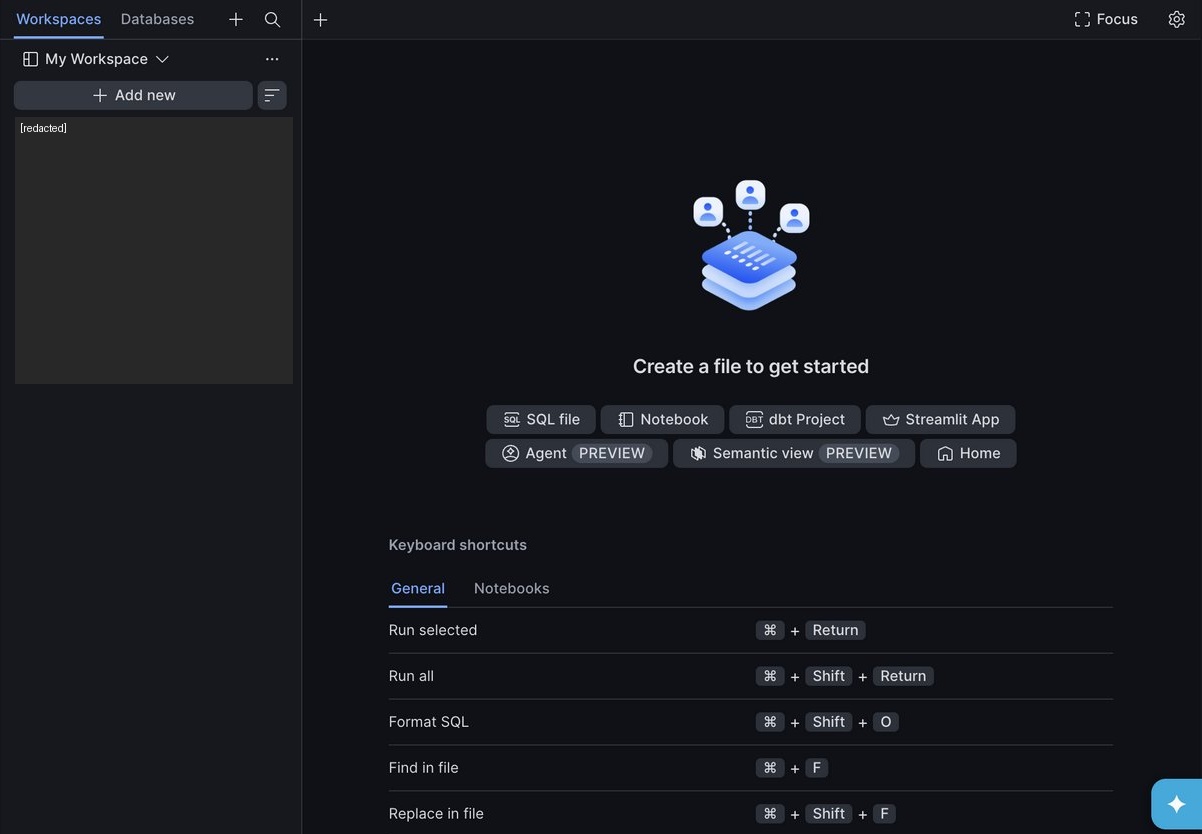Add a new editor tab with the plus icon
Viewport: 1202px width, 834px height.
click(x=320, y=19)
